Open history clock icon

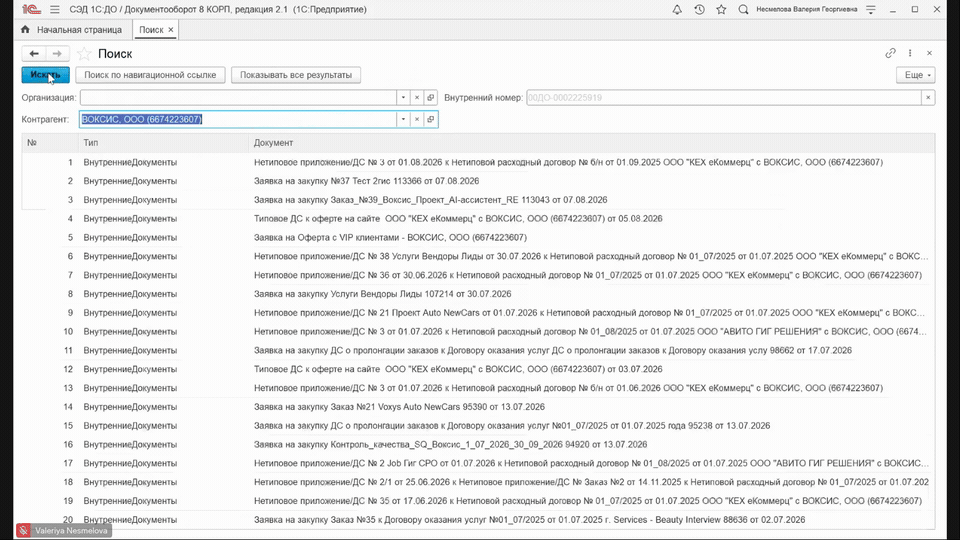tap(699, 9)
